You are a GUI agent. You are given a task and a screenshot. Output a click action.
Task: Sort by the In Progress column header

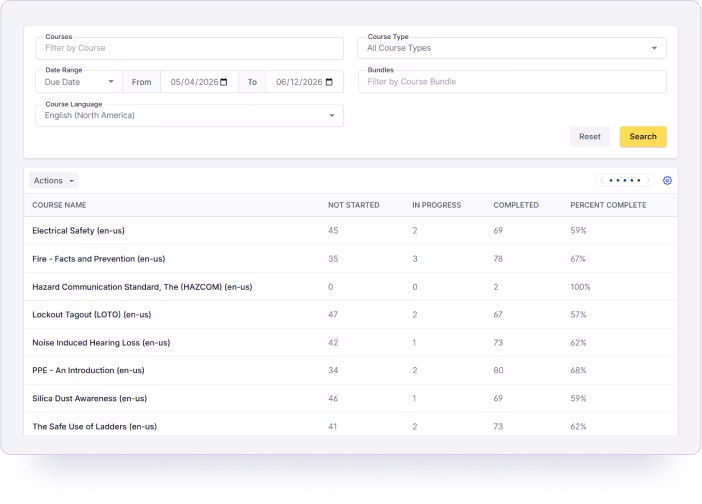(x=437, y=205)
